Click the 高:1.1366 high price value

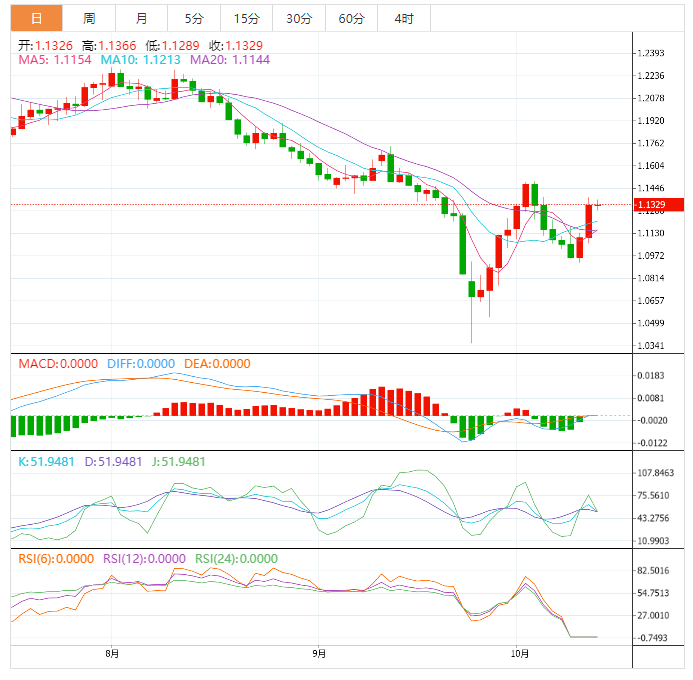click(109, 46)
